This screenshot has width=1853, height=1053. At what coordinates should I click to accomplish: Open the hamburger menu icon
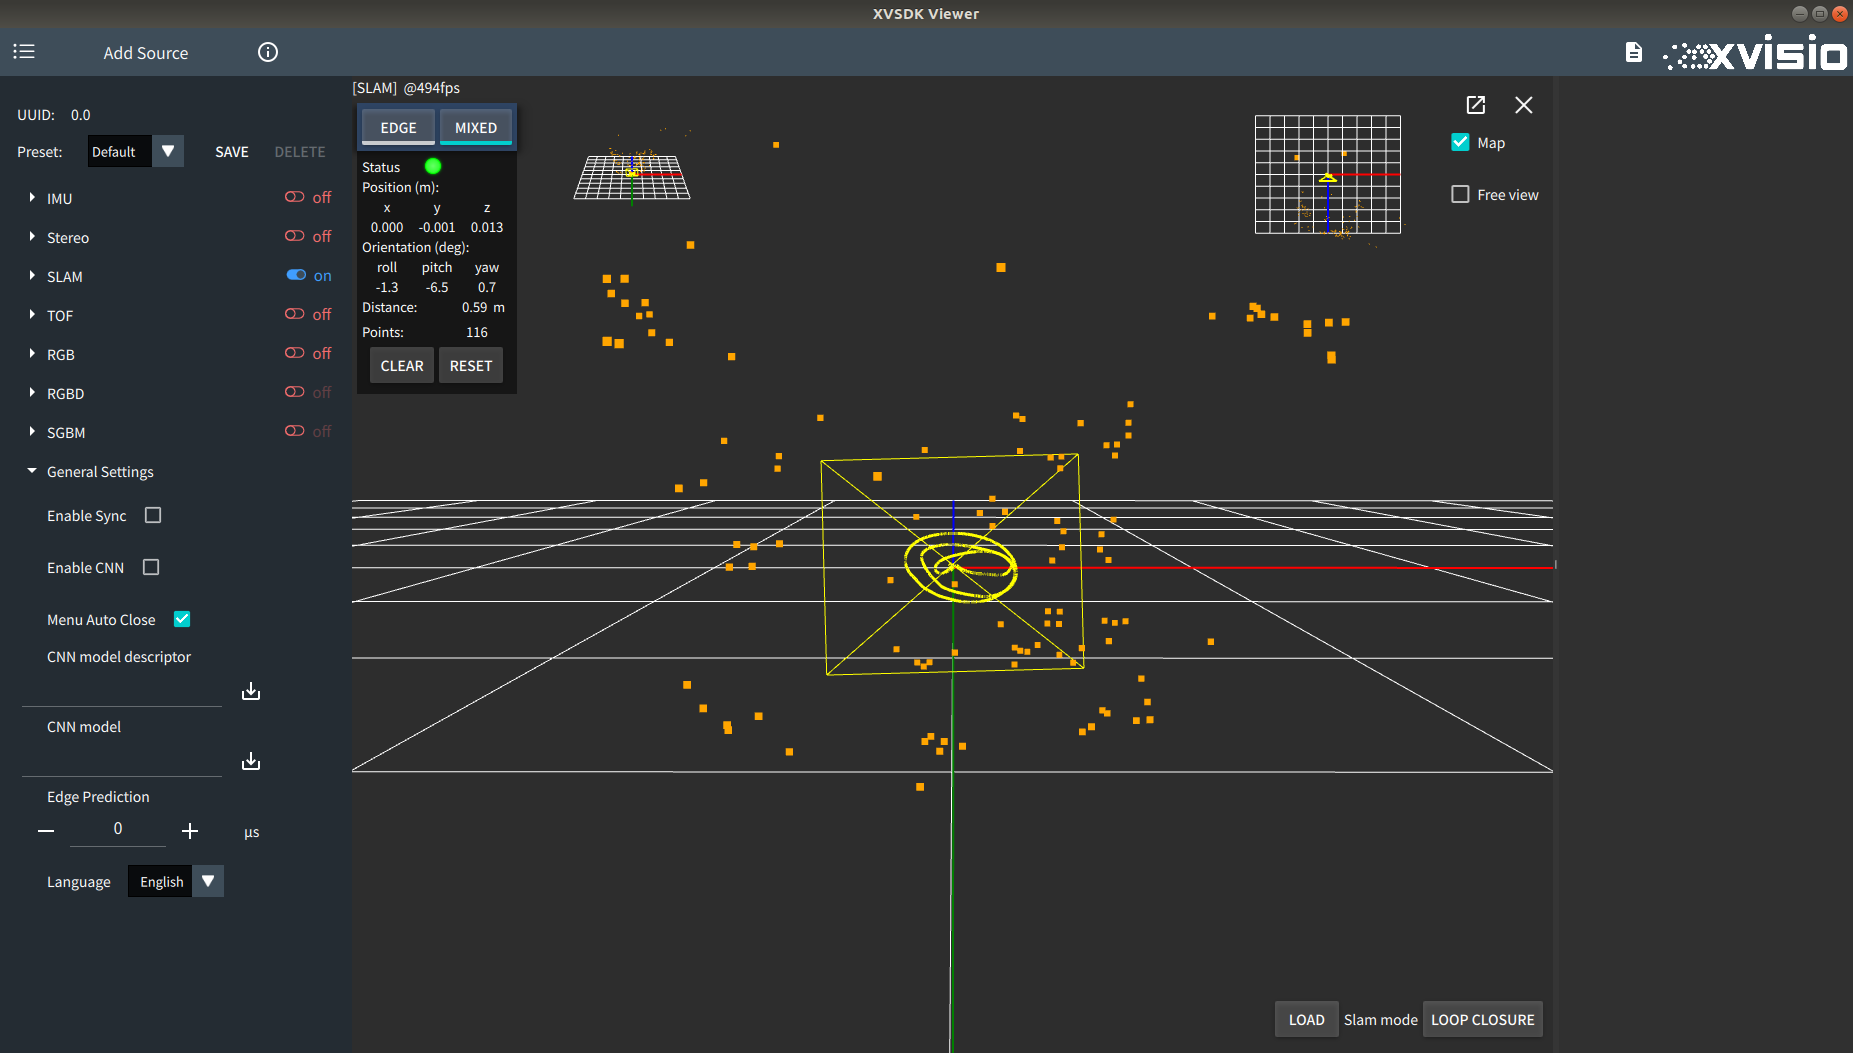coord(24,51)
